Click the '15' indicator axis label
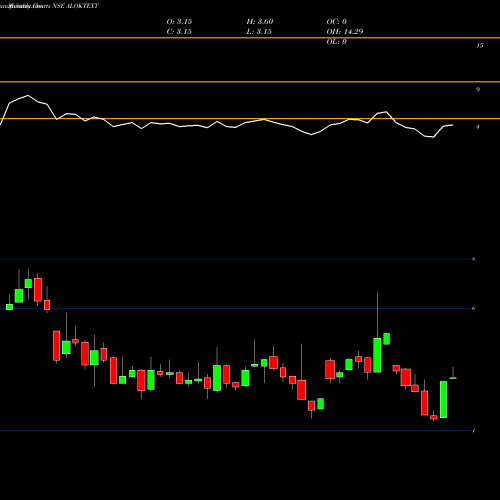This screenshot has width=500, height=500. point(479,46)
